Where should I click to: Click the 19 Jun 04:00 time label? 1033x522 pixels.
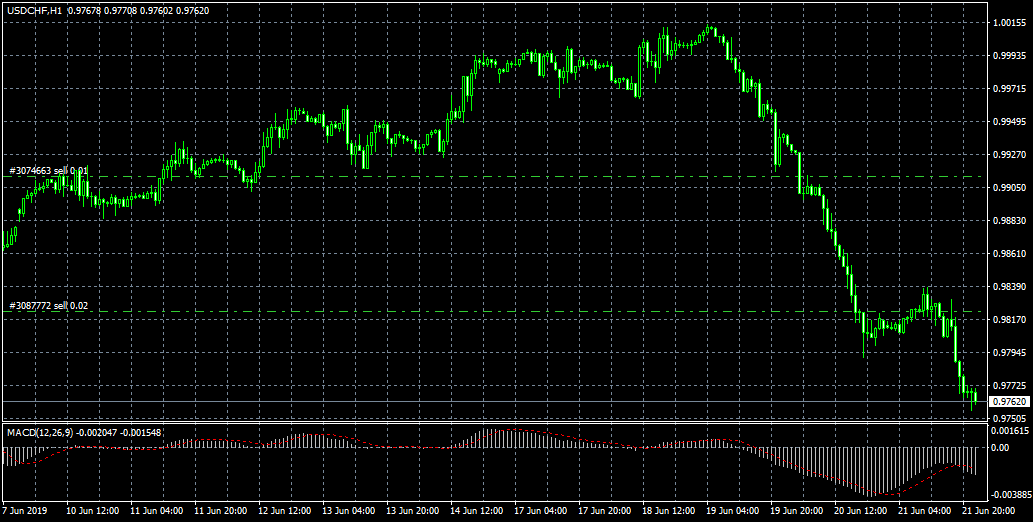733,510
